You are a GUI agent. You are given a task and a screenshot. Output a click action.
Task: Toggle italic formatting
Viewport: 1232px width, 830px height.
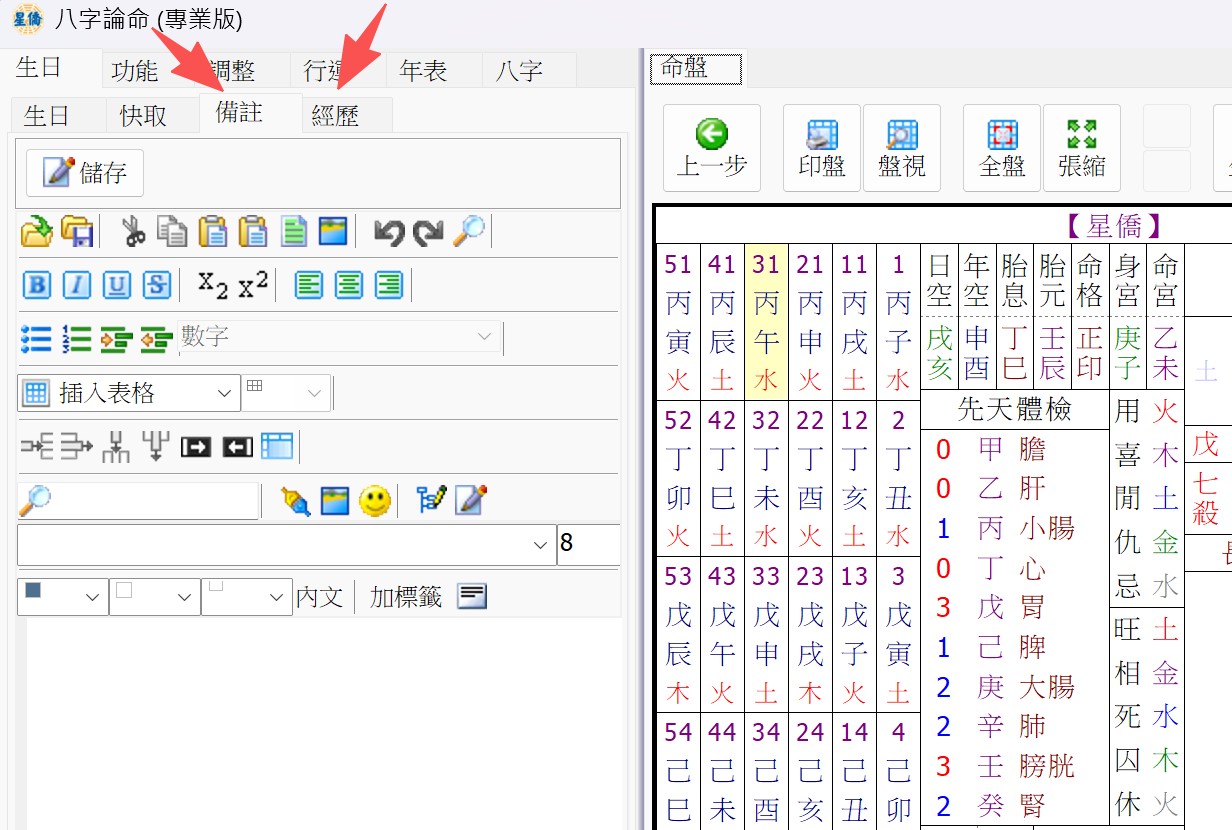pyautogui.click(x=77, y=285)
